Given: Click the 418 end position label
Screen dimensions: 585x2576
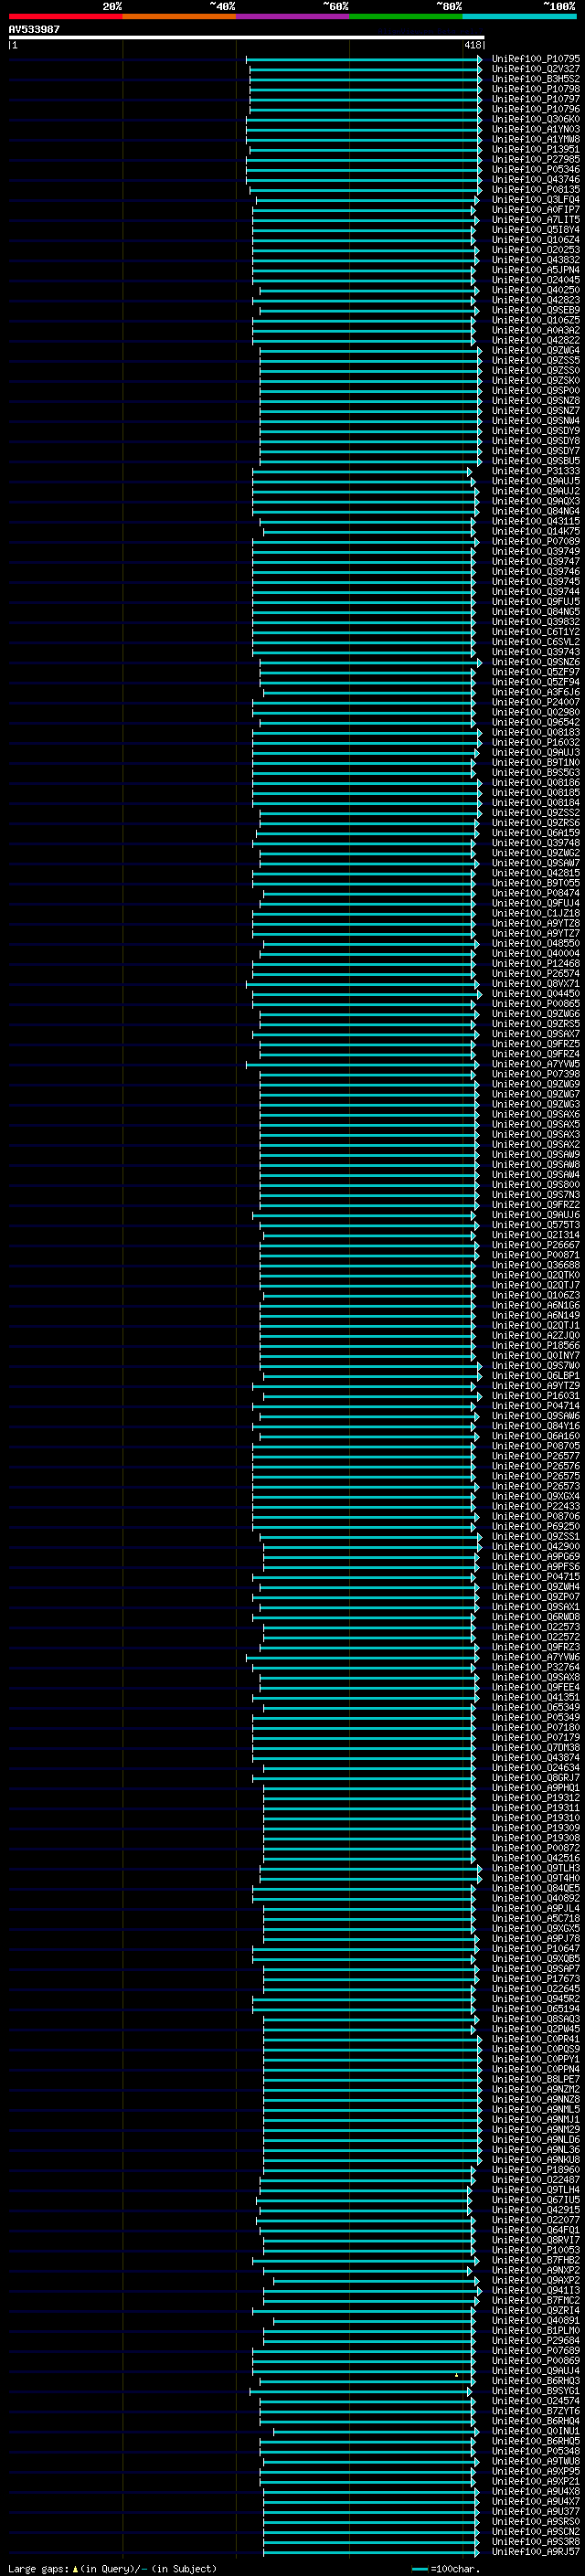Looking at the screenshot, I should point(472,45).
